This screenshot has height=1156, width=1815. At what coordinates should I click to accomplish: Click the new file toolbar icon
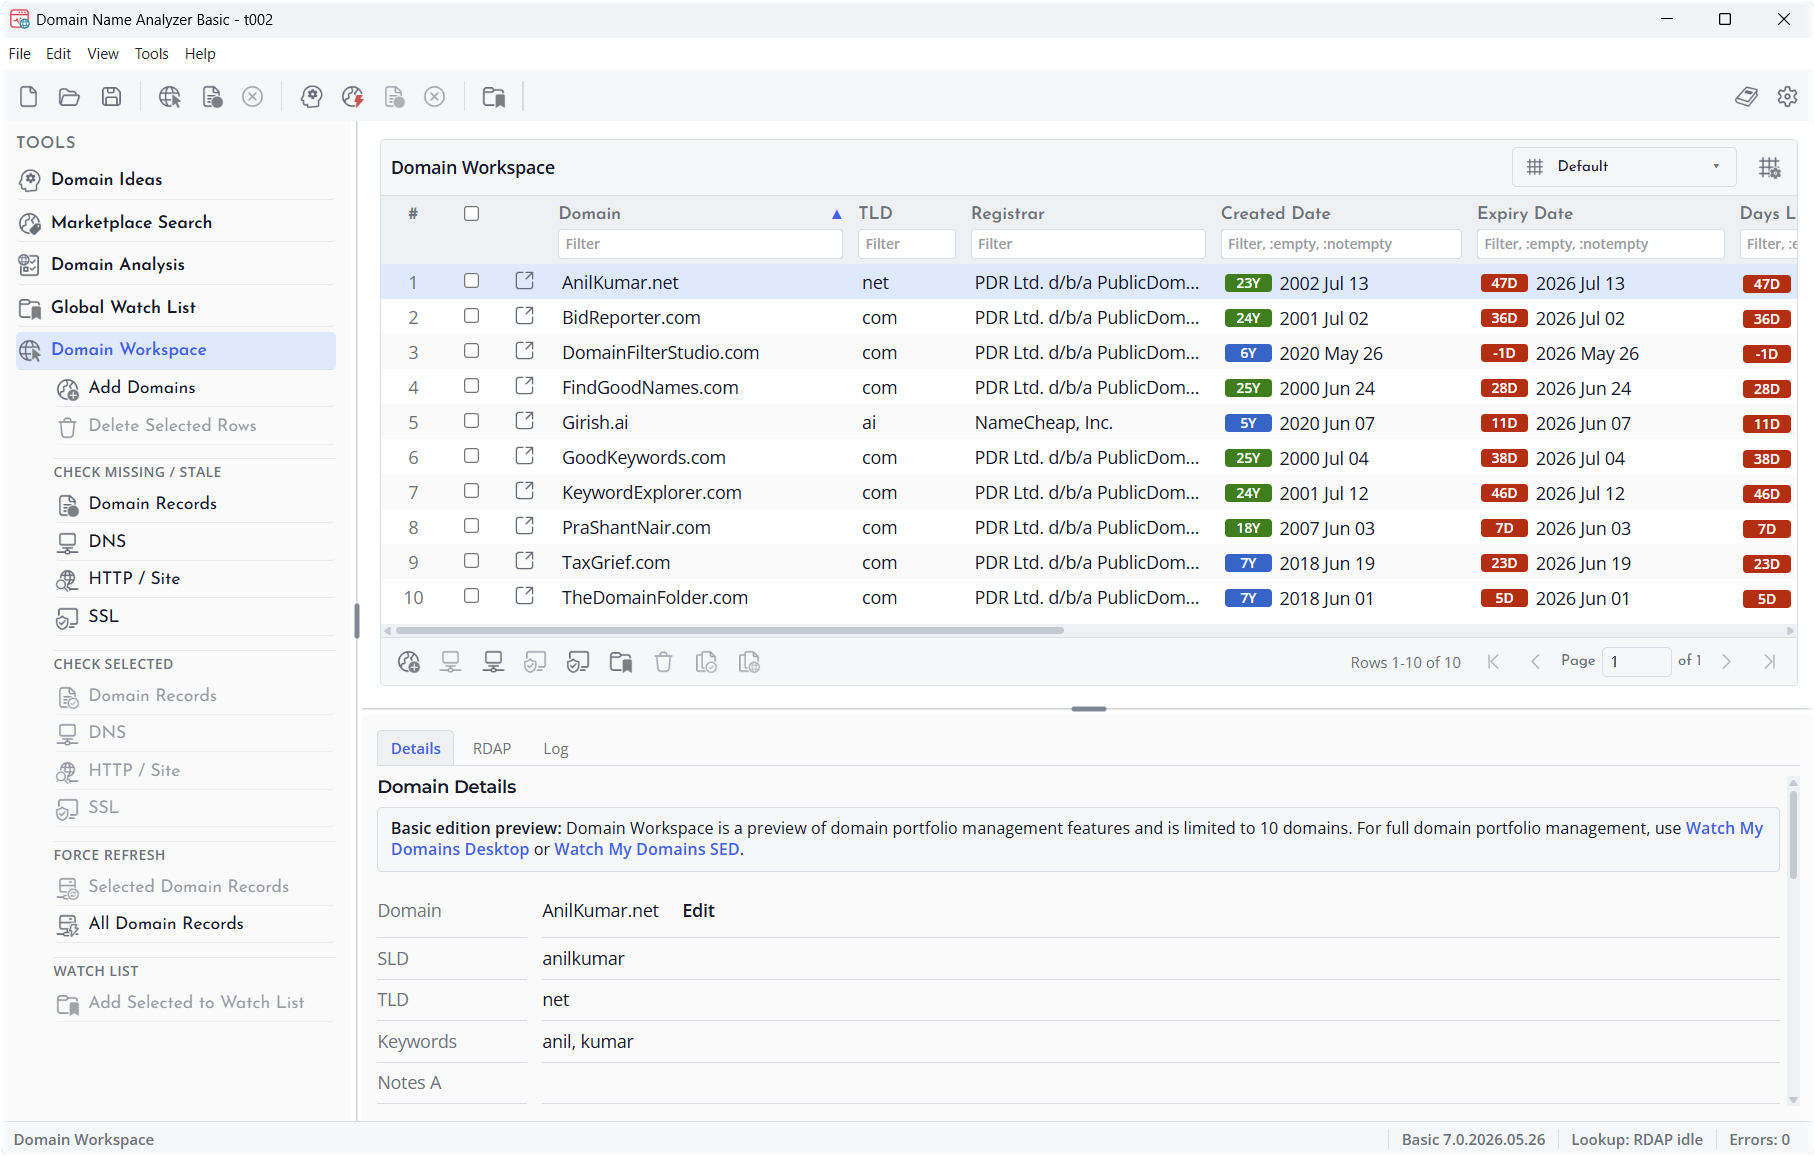[x=28, y=97]
